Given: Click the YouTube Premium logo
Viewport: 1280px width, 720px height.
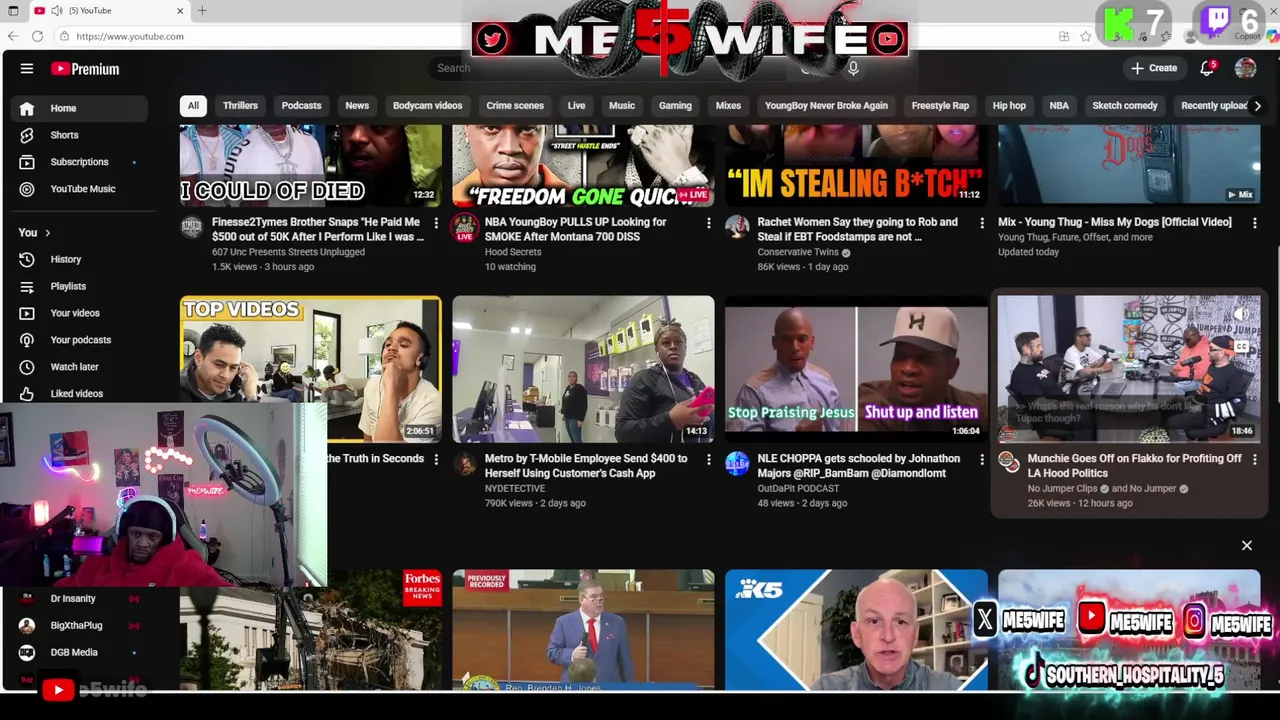Looking at the screenshot, I should [x=85, y=69].
